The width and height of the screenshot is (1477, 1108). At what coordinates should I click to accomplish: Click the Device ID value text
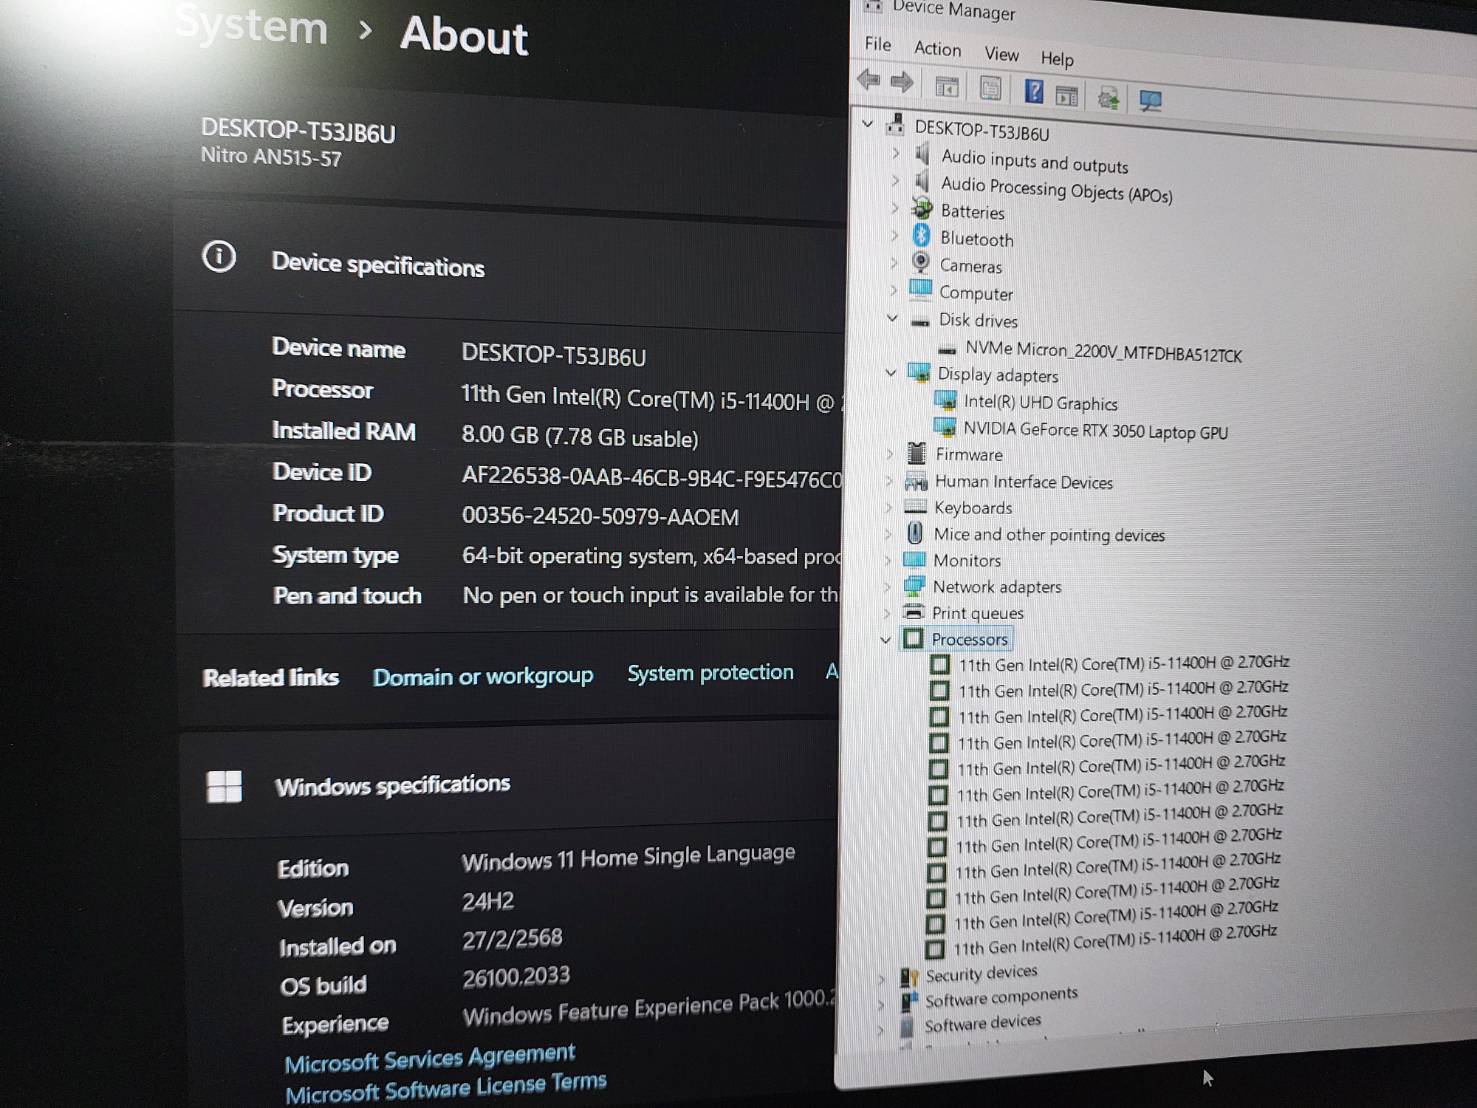(x=651, y=477)
